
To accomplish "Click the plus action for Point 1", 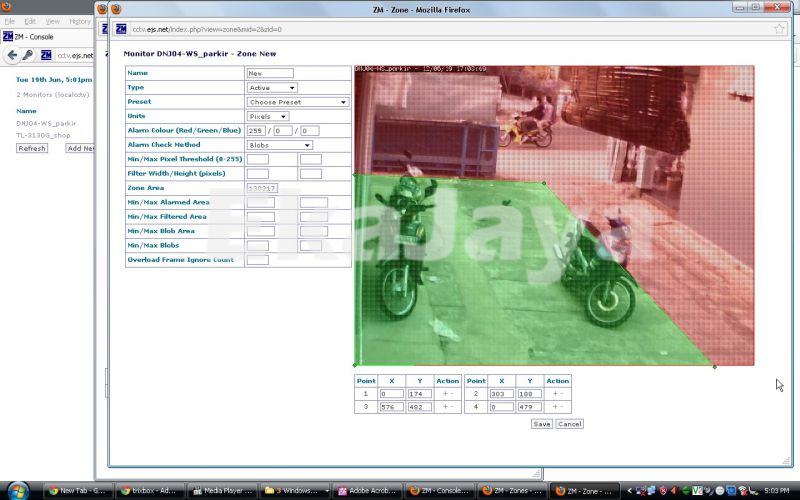I will click(443, 394).
